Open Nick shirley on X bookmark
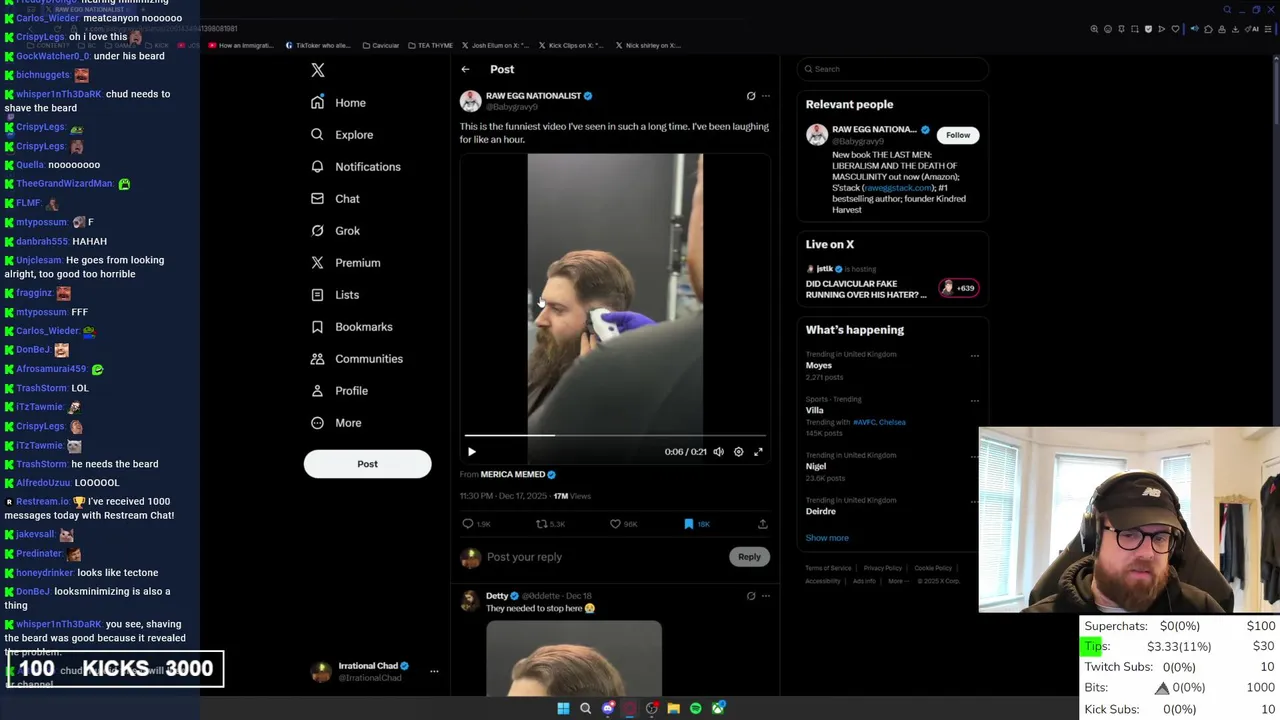Viewport: 1280px width, 720px height. [x=648, y=45]
